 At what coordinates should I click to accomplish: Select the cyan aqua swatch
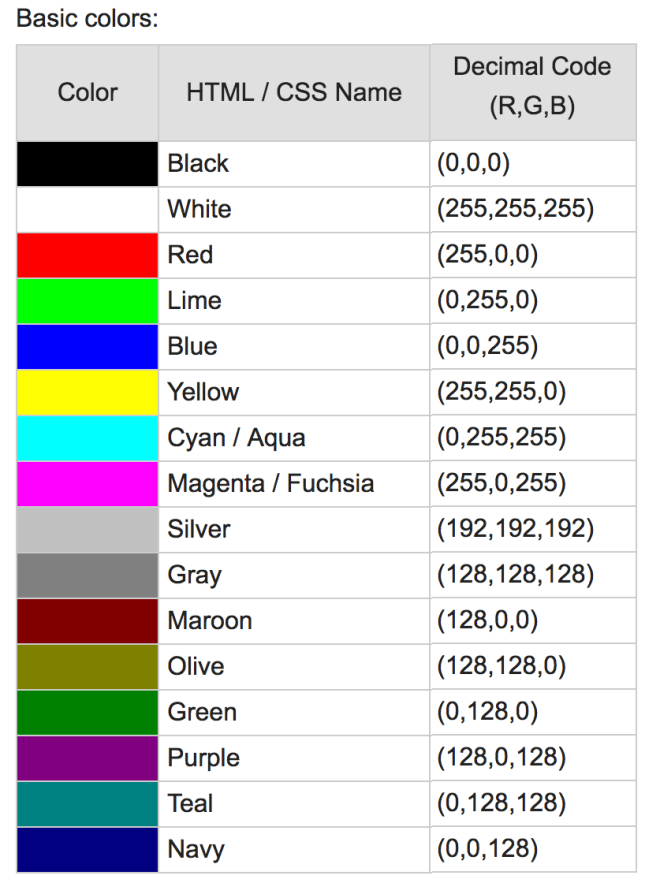tap(88, 438)
